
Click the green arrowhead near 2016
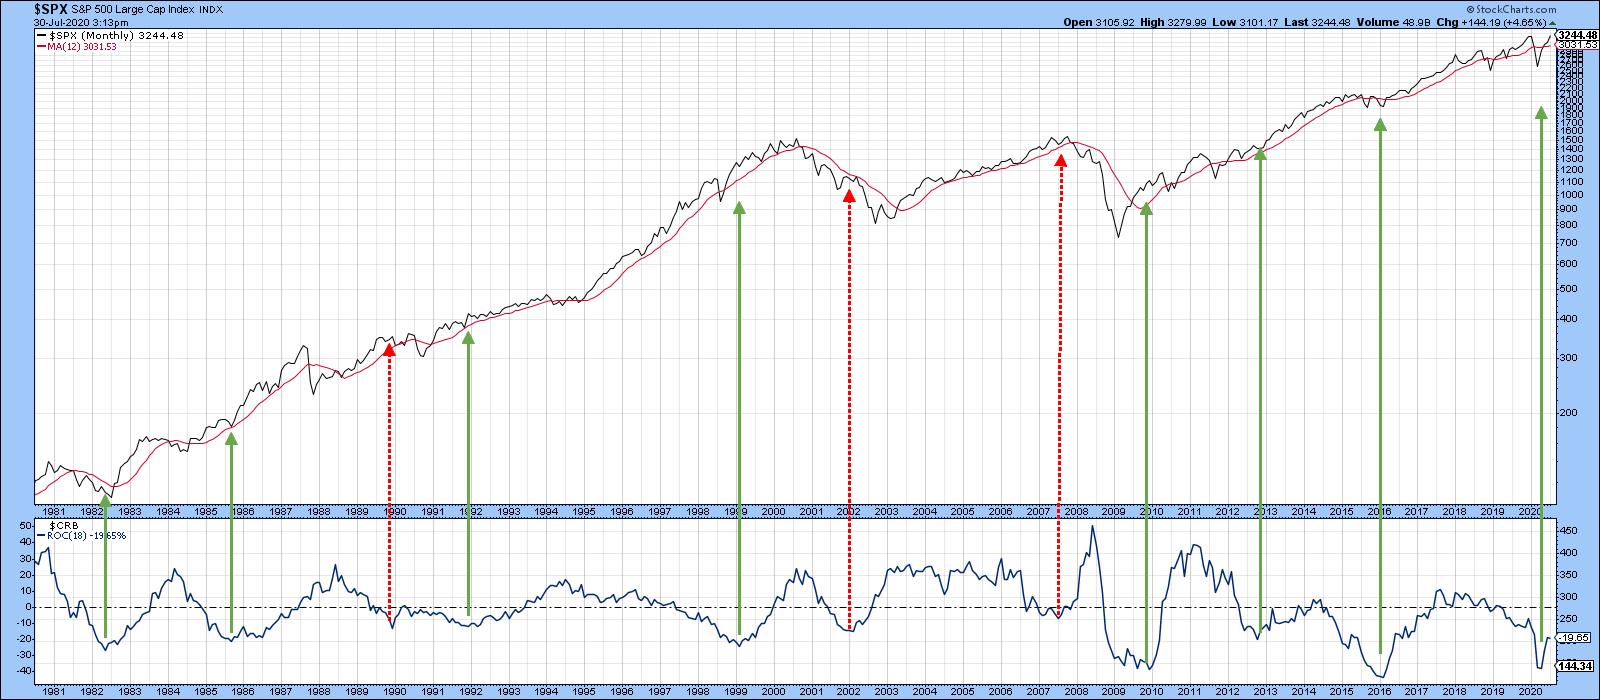point(1380,125)
